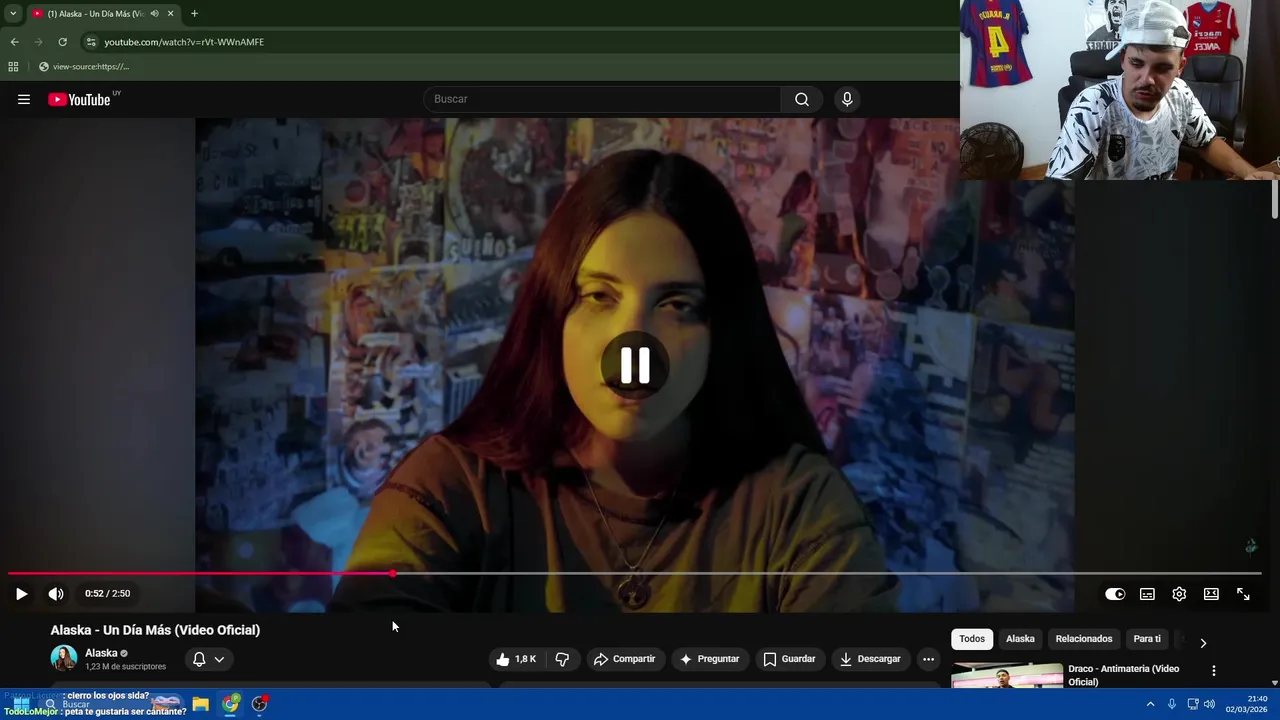Open the Draco - Antimateria video thumbnail
The image size is (1280, 720).
pos(1007,676)
